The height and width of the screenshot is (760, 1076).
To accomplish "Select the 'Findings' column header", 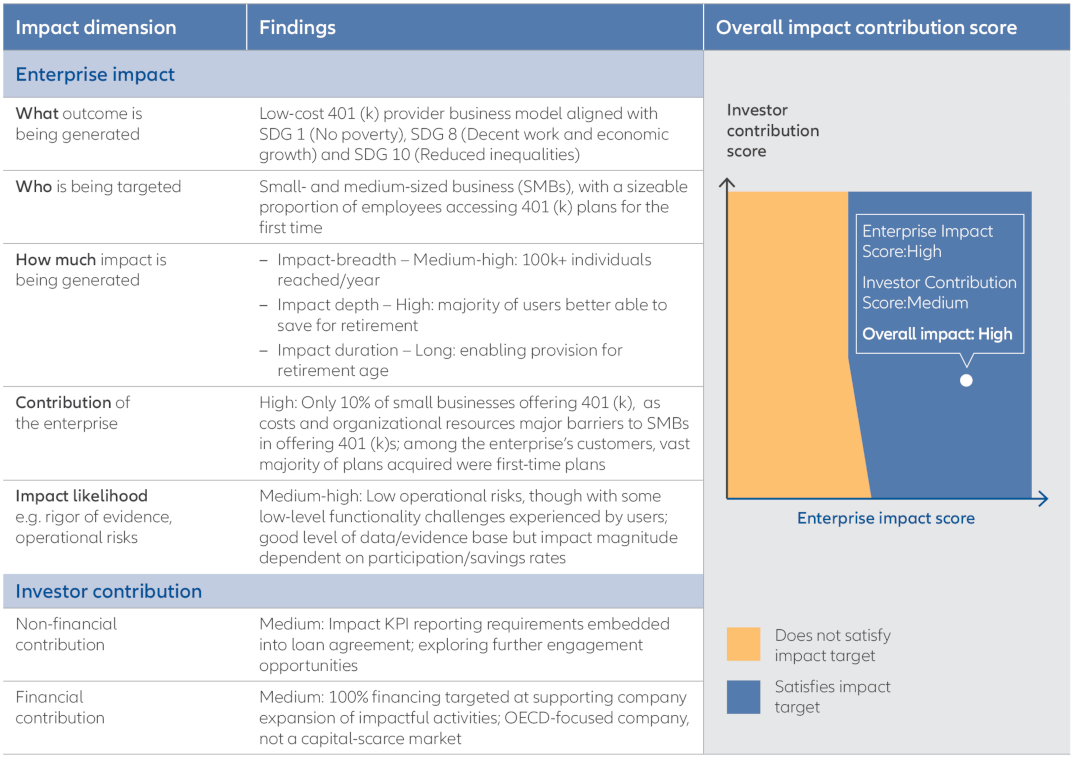I will (297, 28).
